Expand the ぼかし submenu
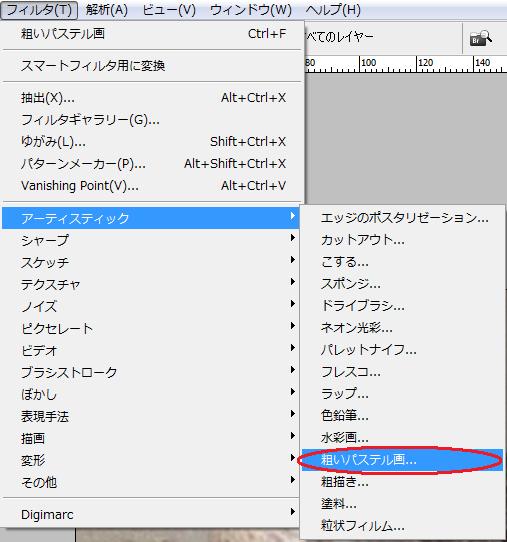Viewport: 507px width, 542px height. tap(150, 394)
